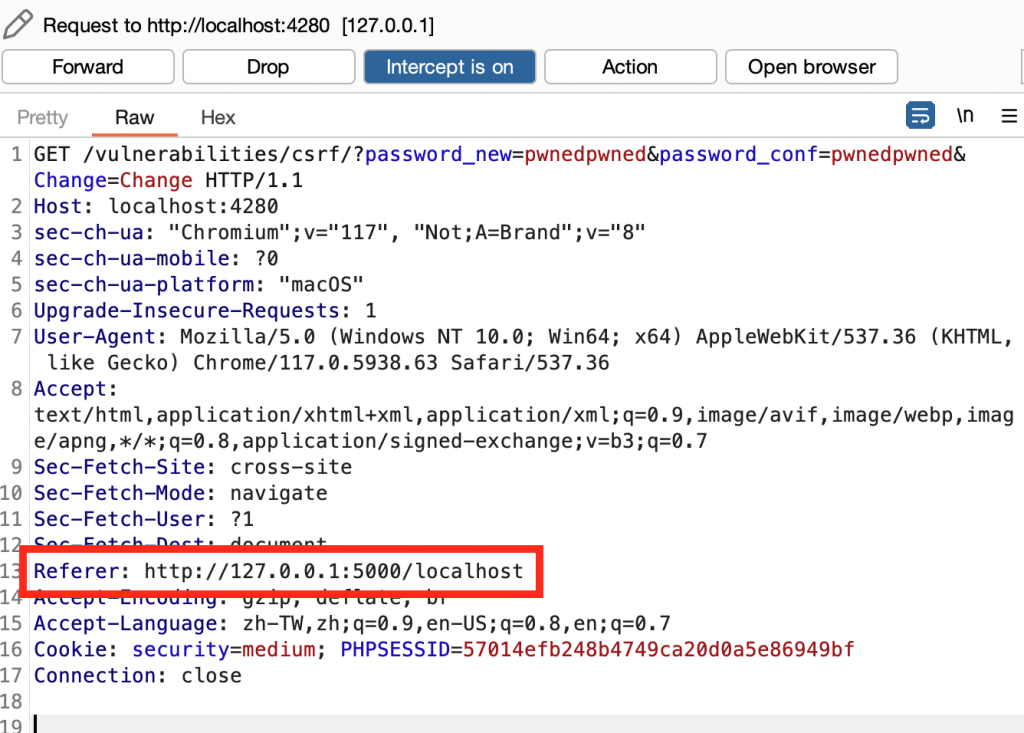
Task: Open the Action menu button
Action: (630, 67)
